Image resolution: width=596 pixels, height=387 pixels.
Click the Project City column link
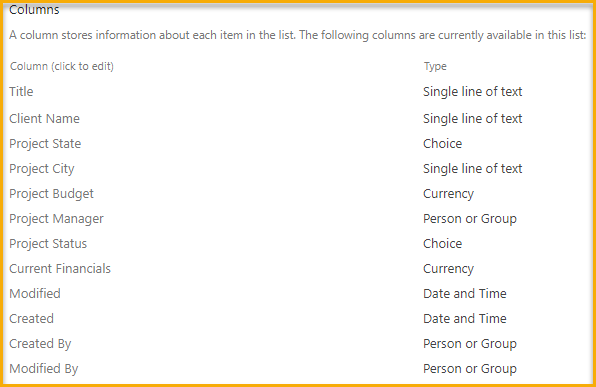coord(42,169)
